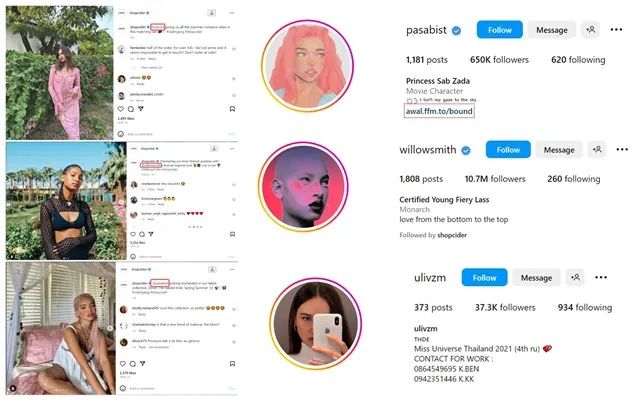View willowsmith's profile picture story
This screenshot has width=640, height=400.
pos(303,187)
